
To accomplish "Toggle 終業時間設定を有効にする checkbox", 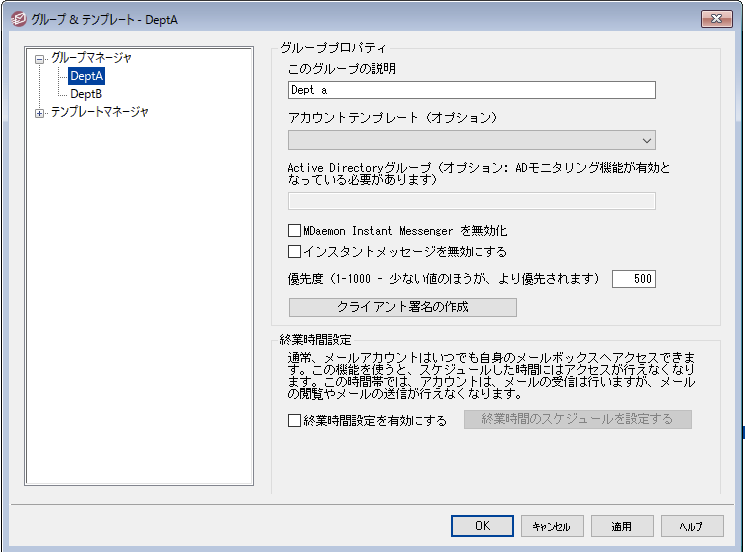I will (x=295, y=420).
